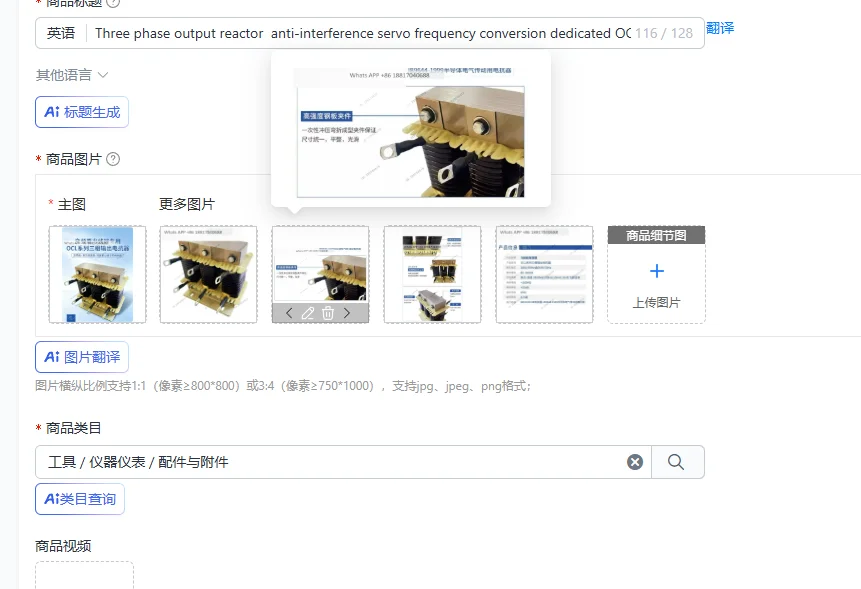This screenshot has height=589, width=861.
Task: Click the 翻译 link beside the title
Action: pyautogui.click(x=720, y=28)
